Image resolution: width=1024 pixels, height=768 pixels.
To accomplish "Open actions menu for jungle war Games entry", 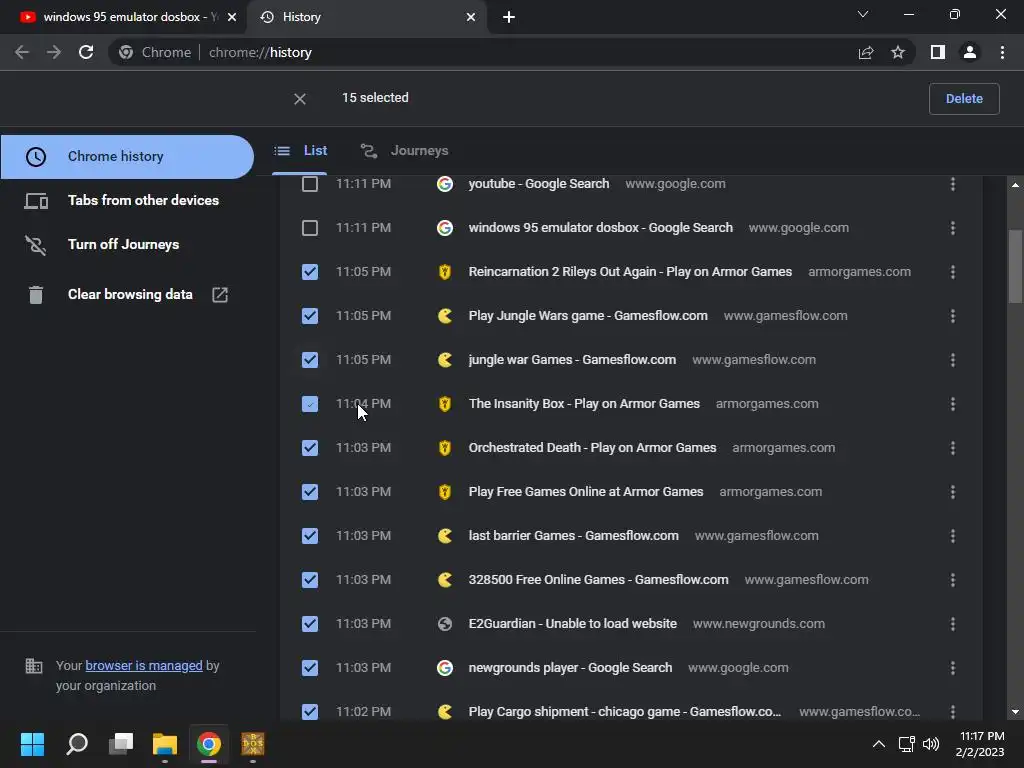I will [953, 360].
